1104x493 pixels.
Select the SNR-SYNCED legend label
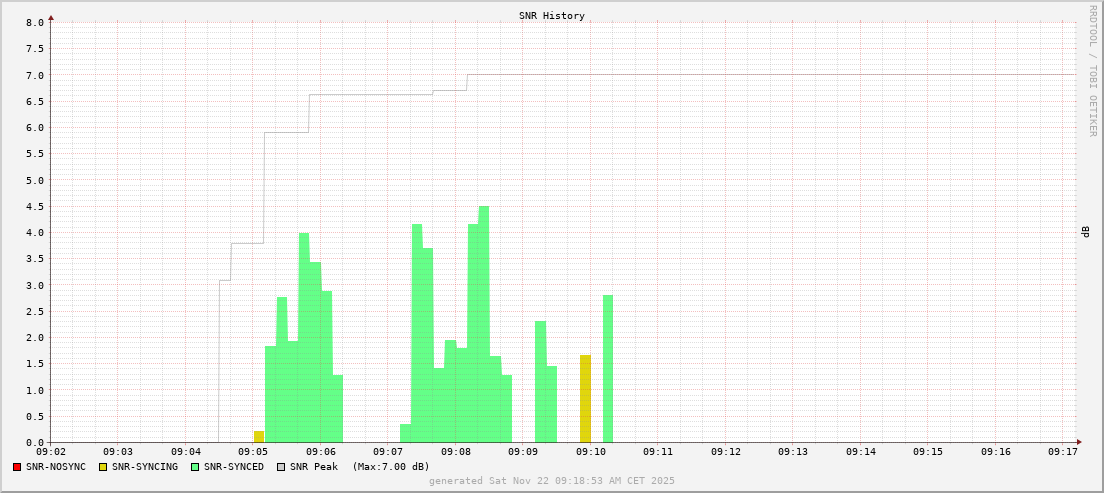(x=234, y=467)
